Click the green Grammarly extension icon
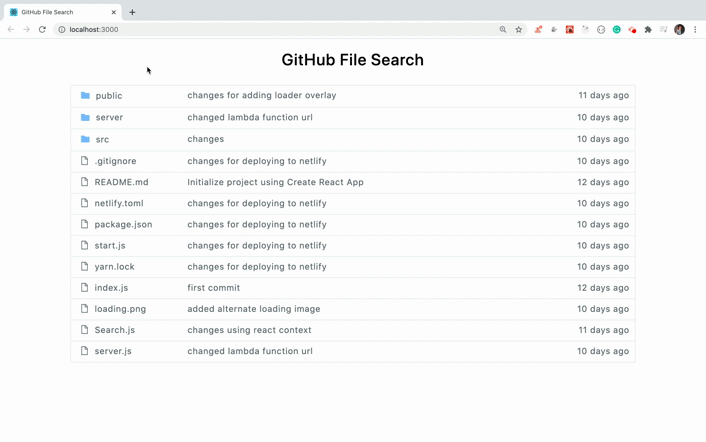This screenshot has width=706, height=442. 617,30
